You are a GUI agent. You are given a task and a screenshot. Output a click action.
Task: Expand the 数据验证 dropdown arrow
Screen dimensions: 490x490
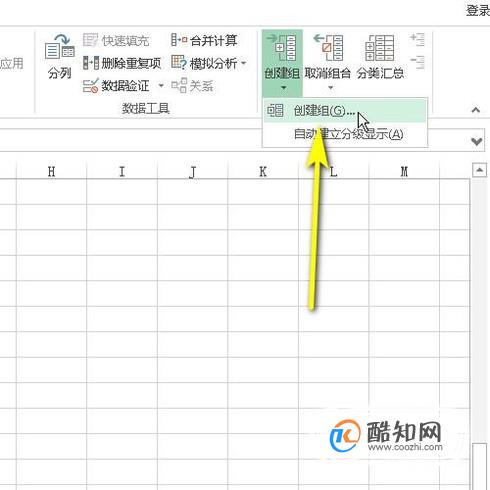click(161, 86)
